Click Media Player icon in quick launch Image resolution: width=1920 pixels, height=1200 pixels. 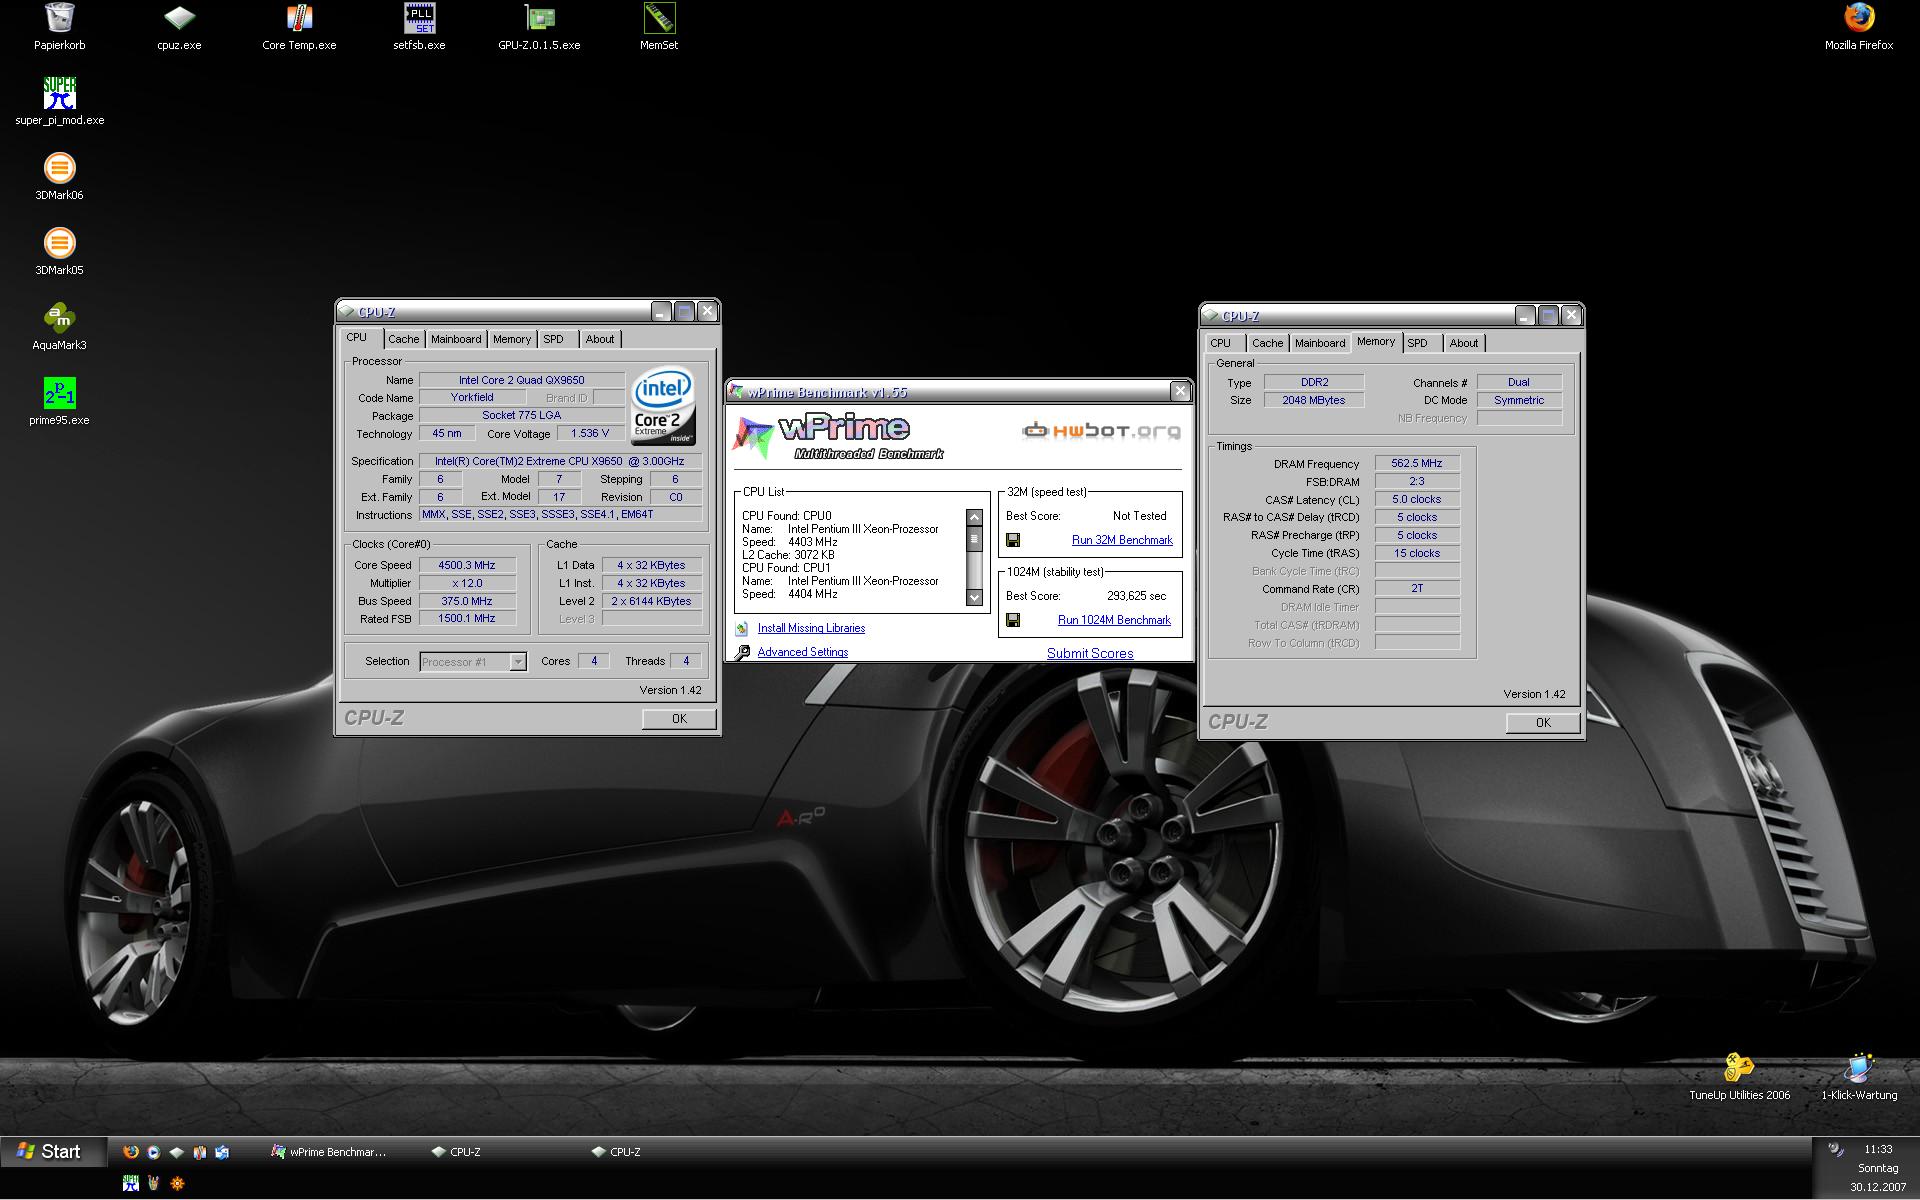tap(154, 1152)
